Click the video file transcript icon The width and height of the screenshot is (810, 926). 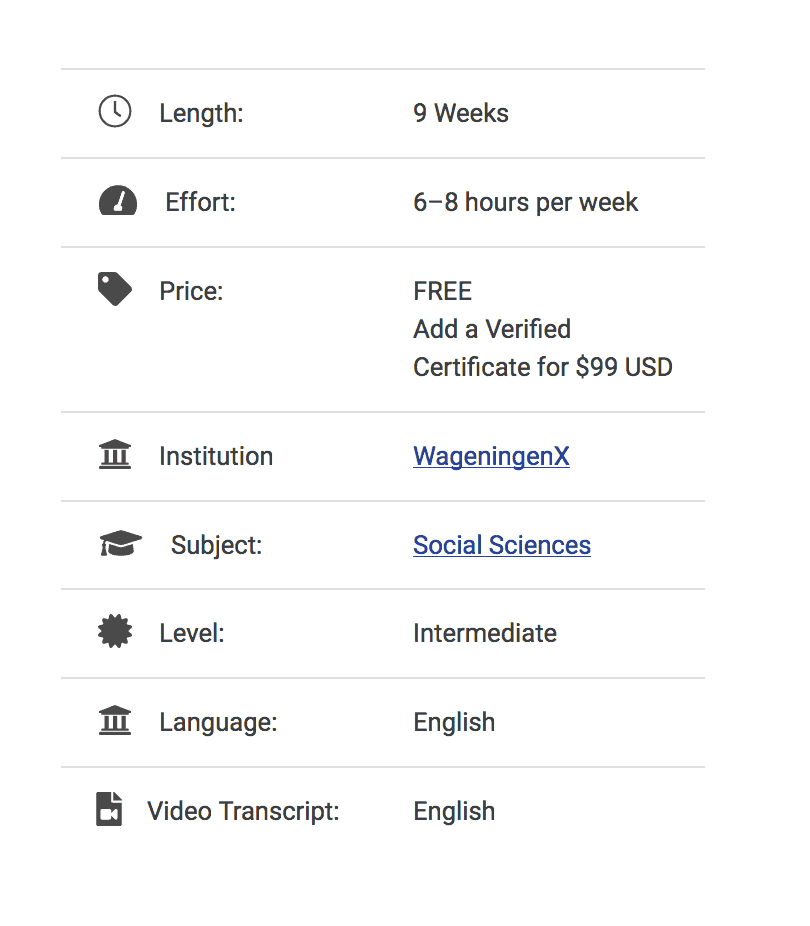pyautogui.click(x=109, y=809)
